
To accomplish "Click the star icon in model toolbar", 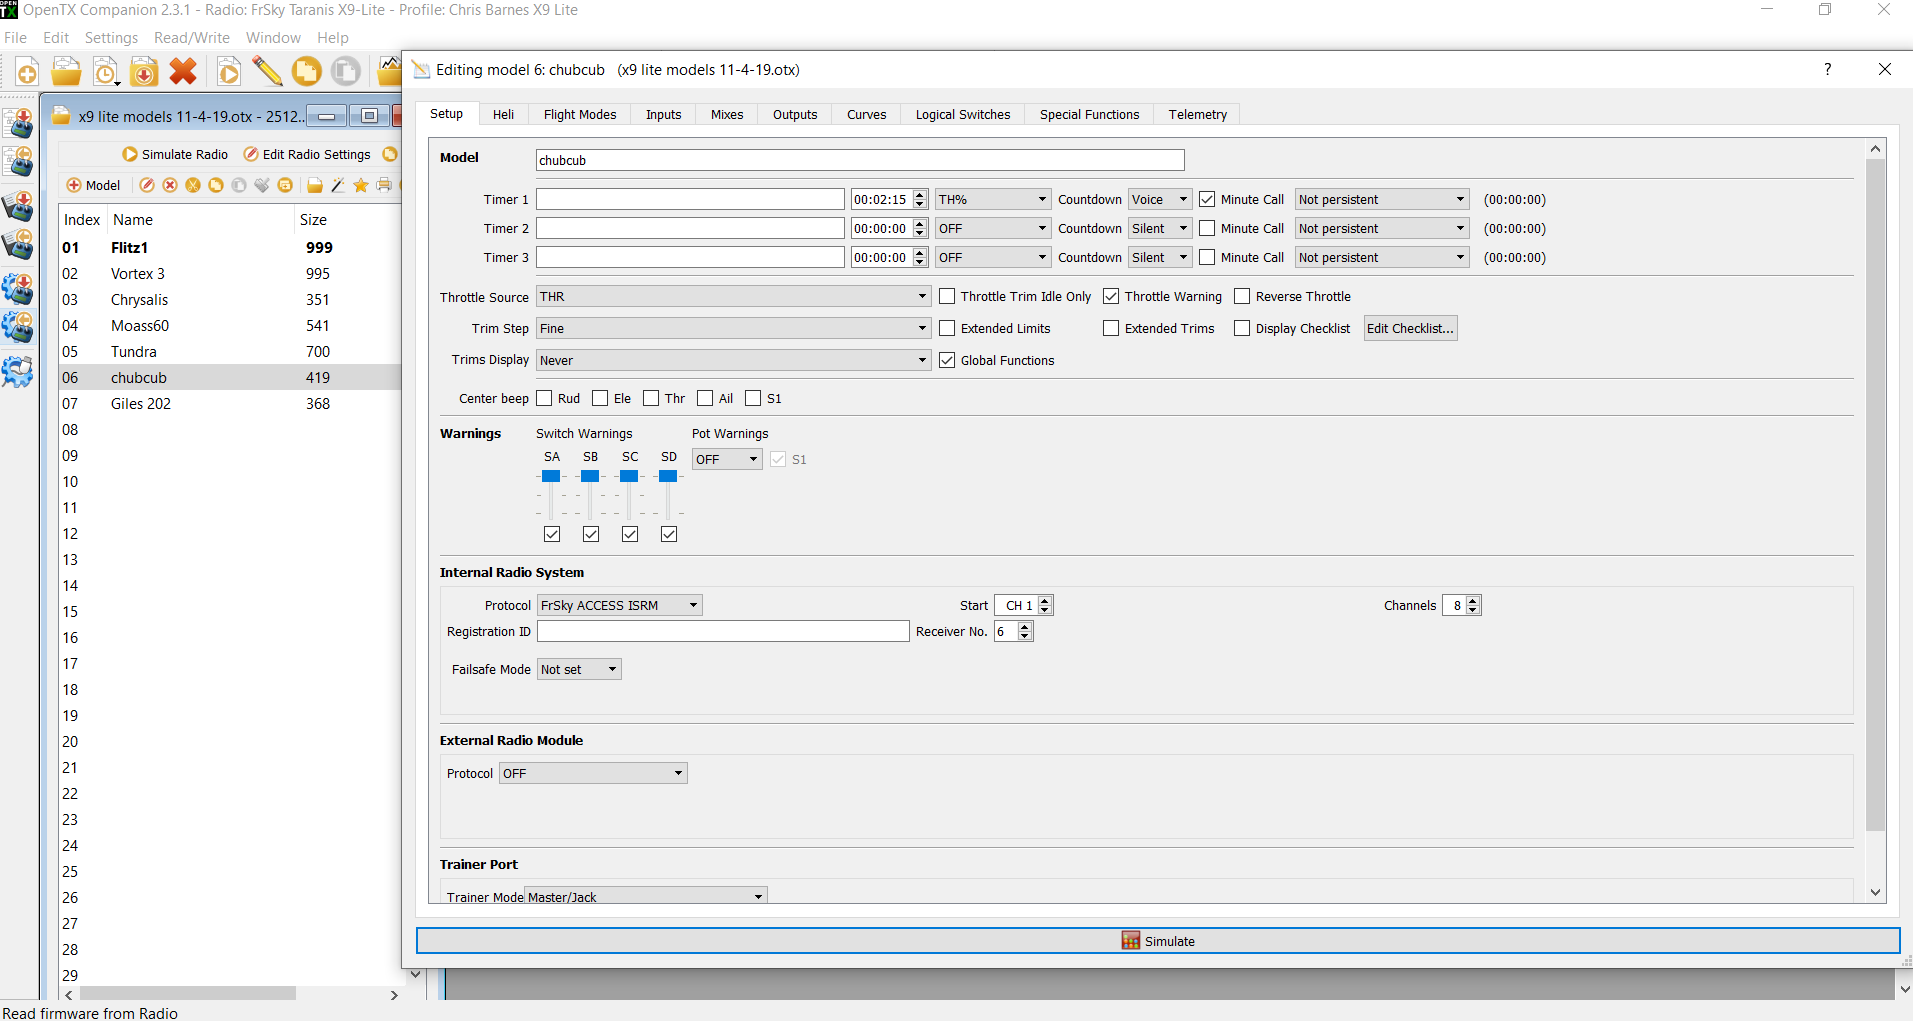I will pyautogui.click(x=360, y=185).
